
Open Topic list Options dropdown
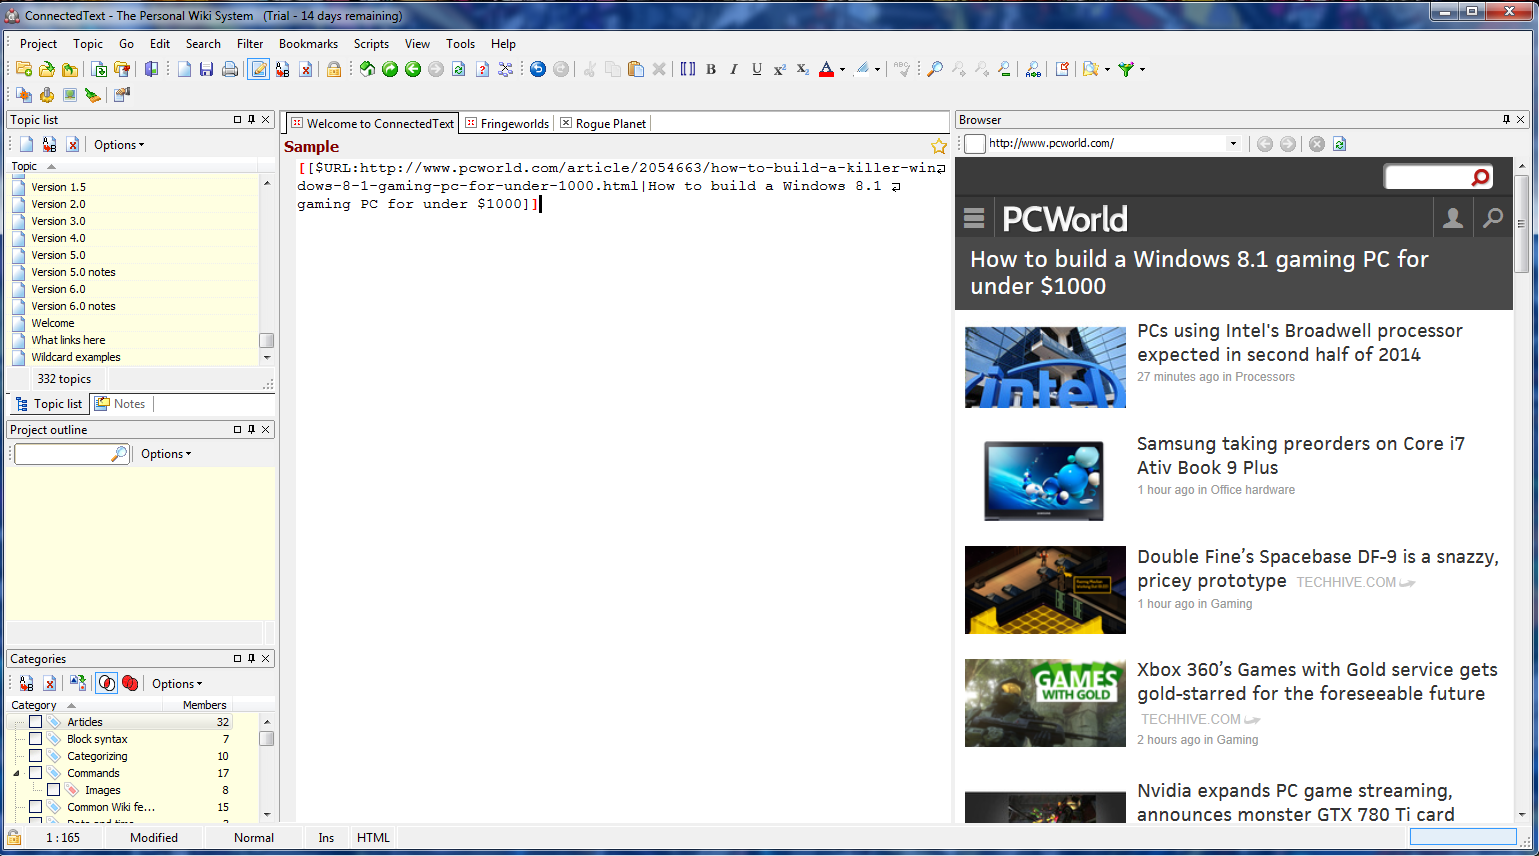tap(119, 145)
